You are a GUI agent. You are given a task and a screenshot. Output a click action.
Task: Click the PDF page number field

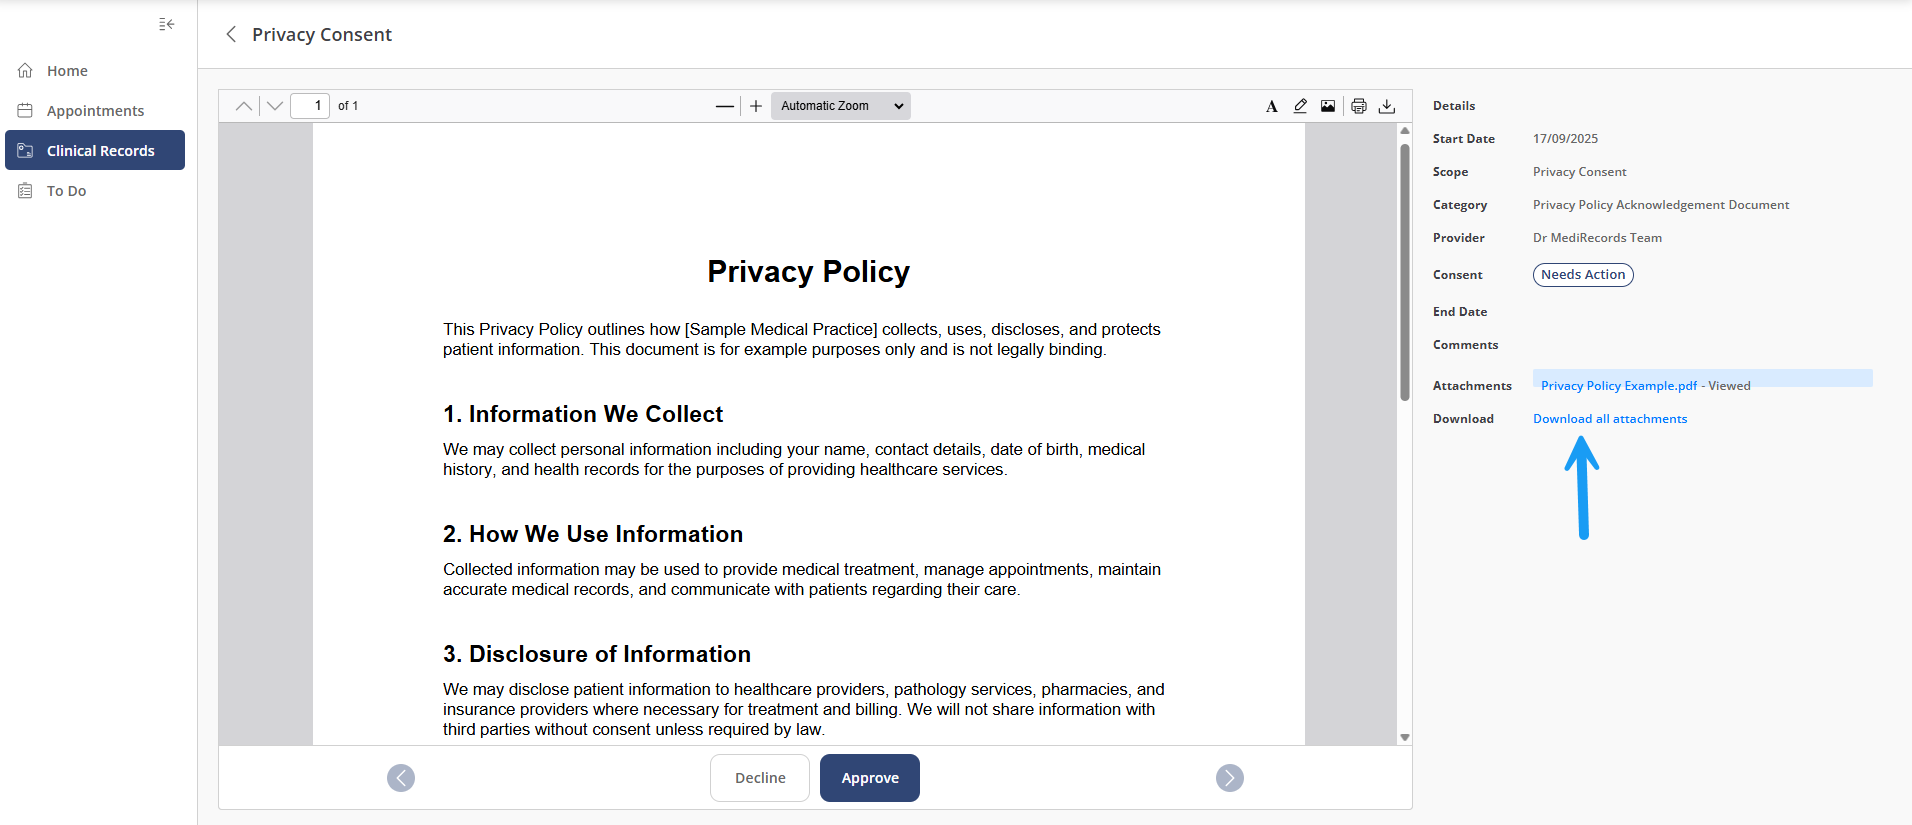(x=310, y=106)
